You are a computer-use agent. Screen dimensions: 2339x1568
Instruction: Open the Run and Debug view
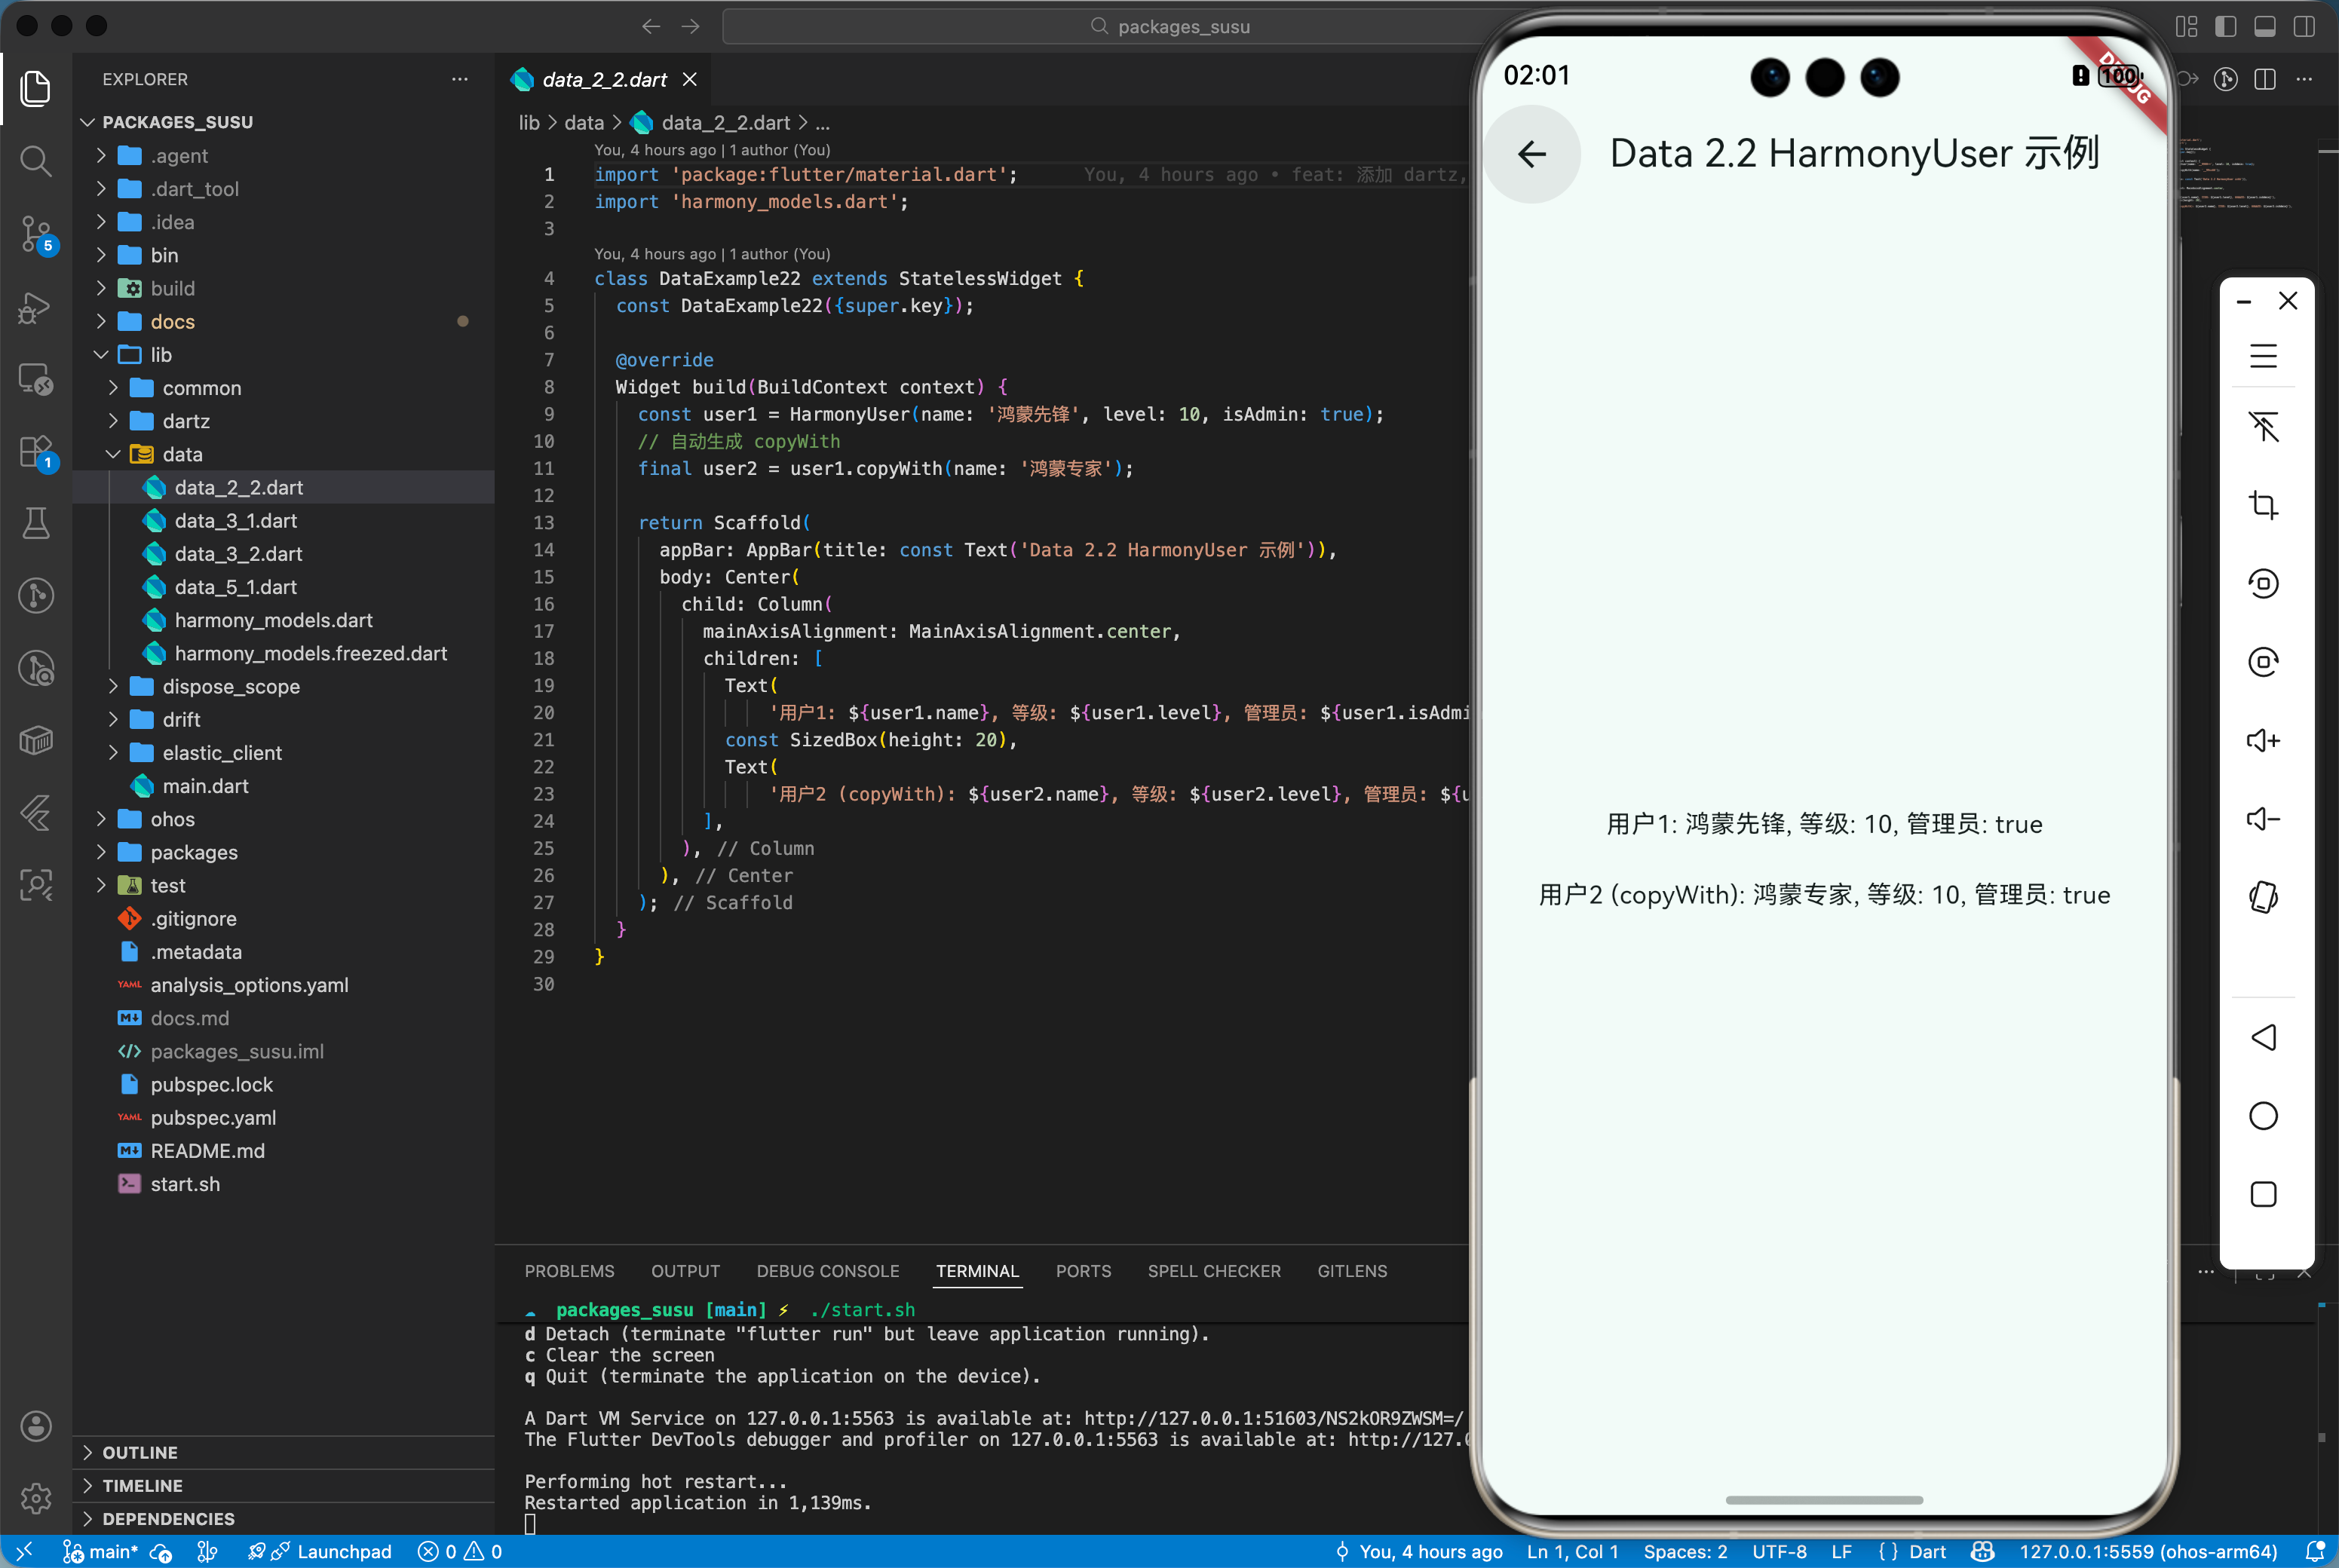tap(36, 307)
